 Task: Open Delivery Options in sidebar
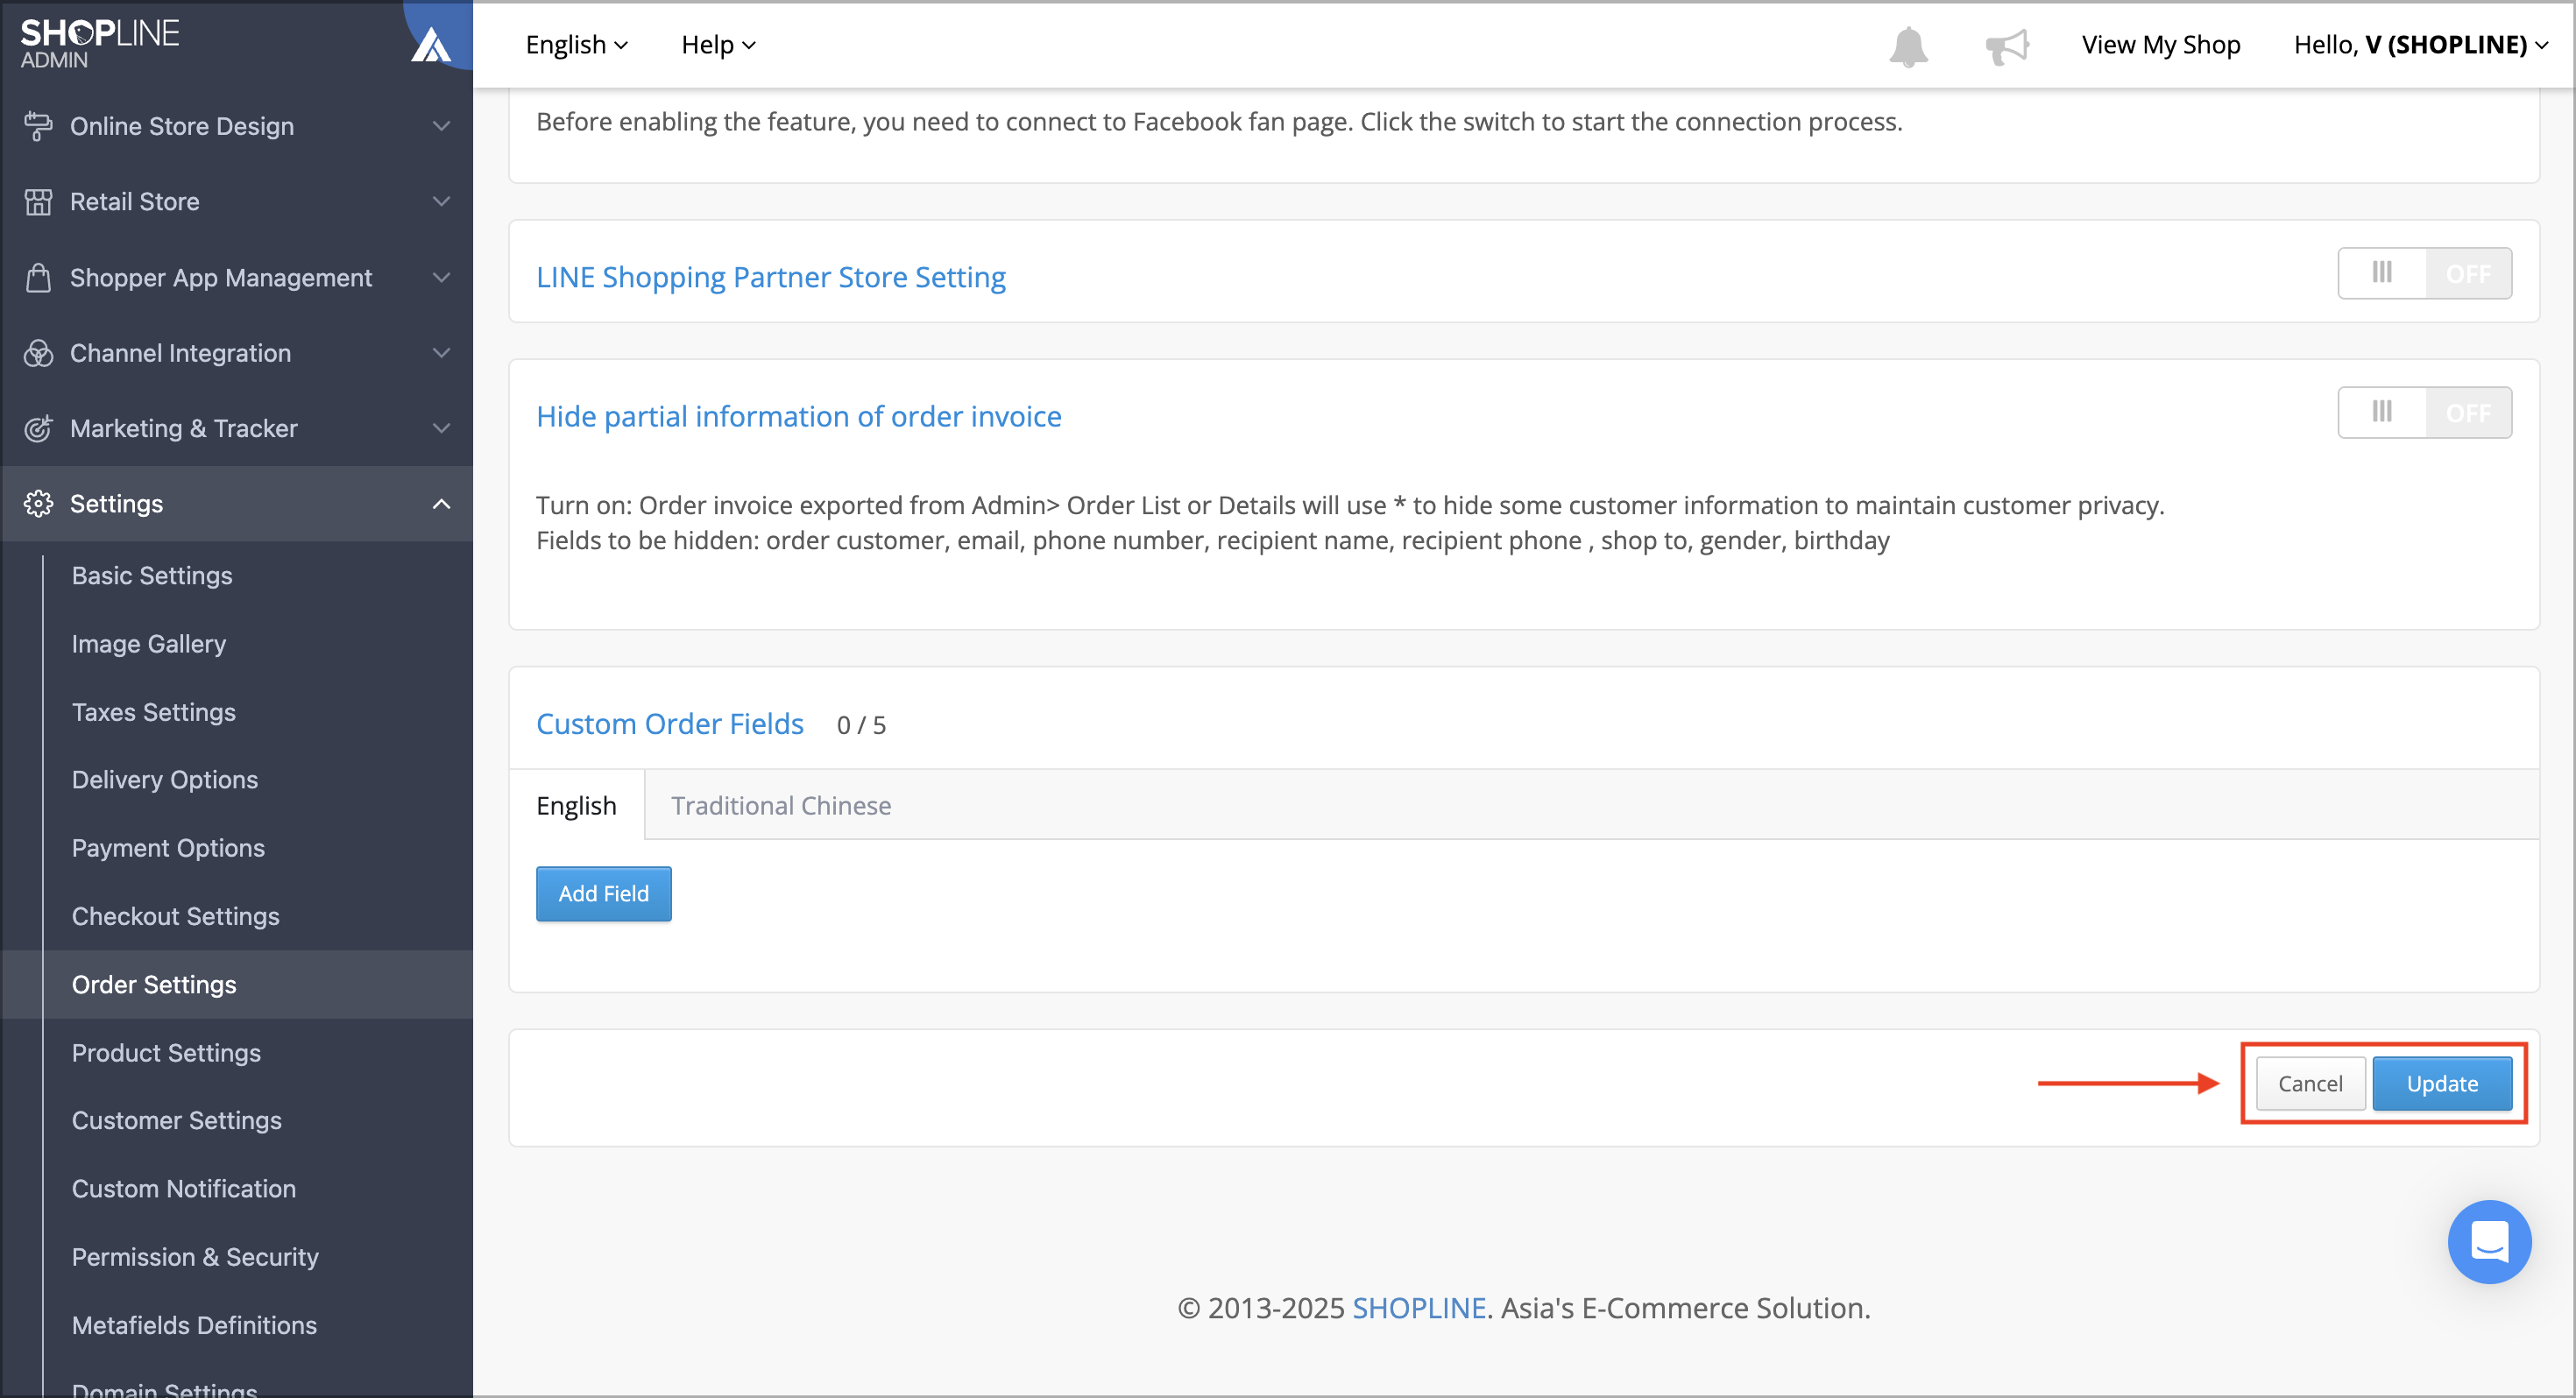[164, 780]
